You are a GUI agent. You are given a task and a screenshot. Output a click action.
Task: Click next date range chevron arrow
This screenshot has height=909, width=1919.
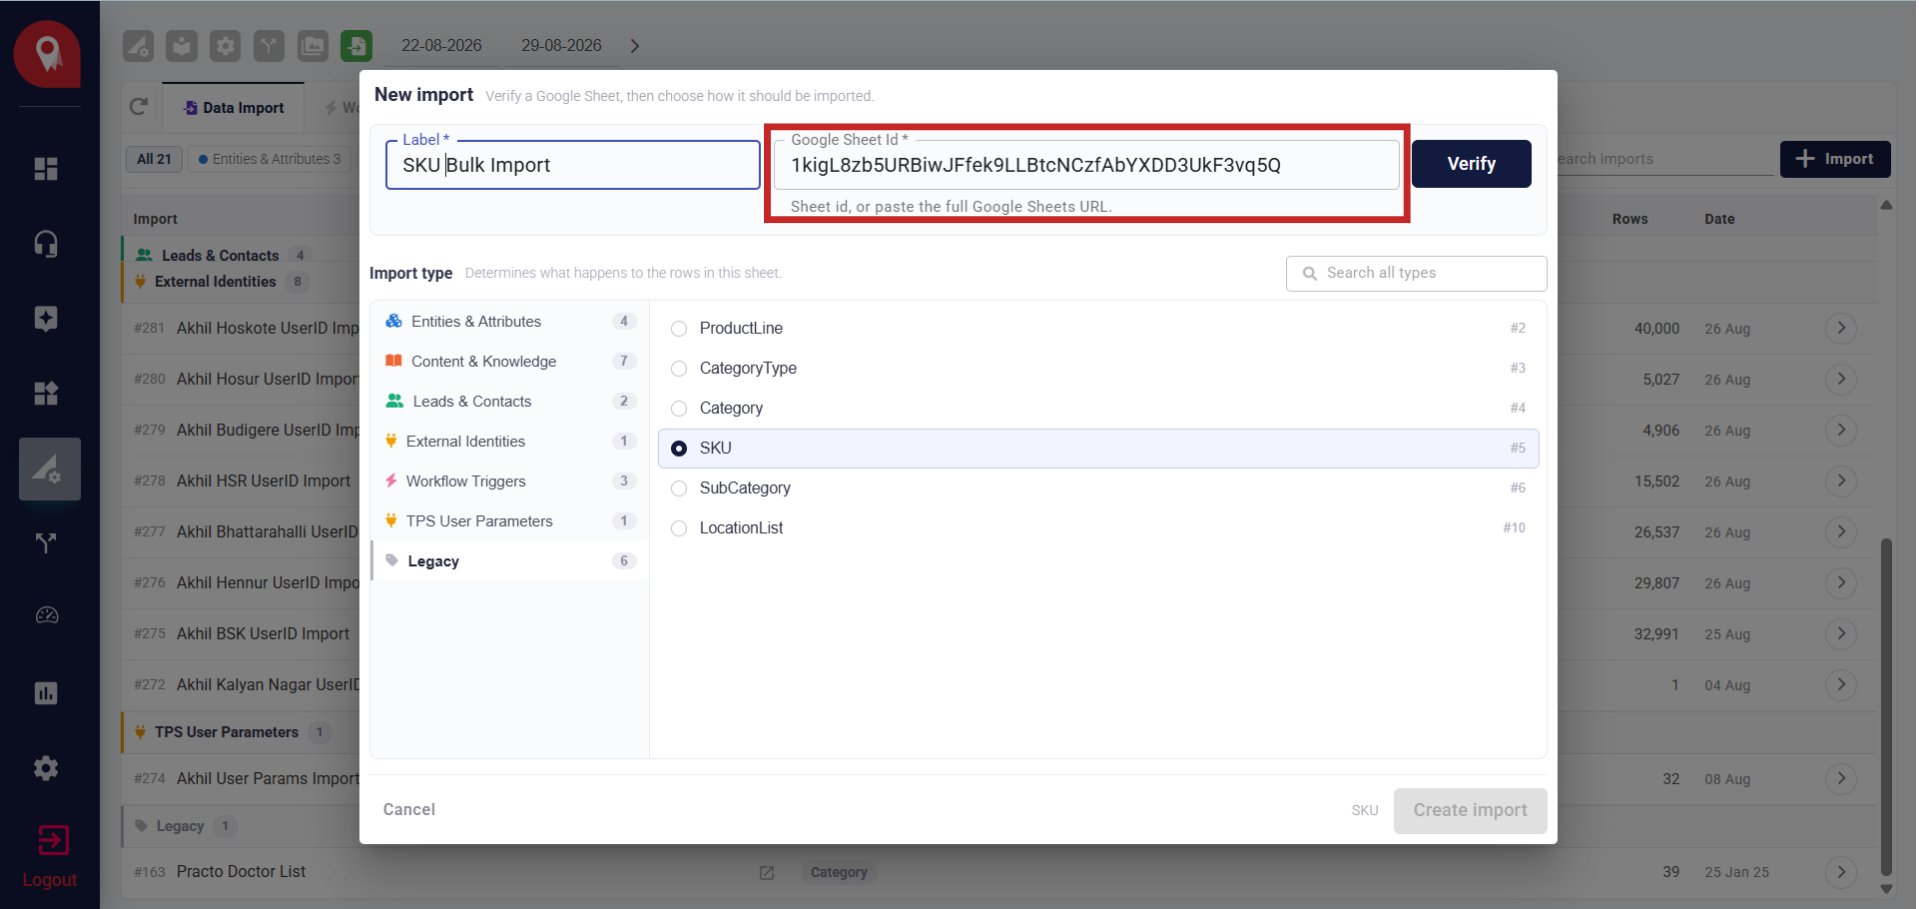[635, 46]
